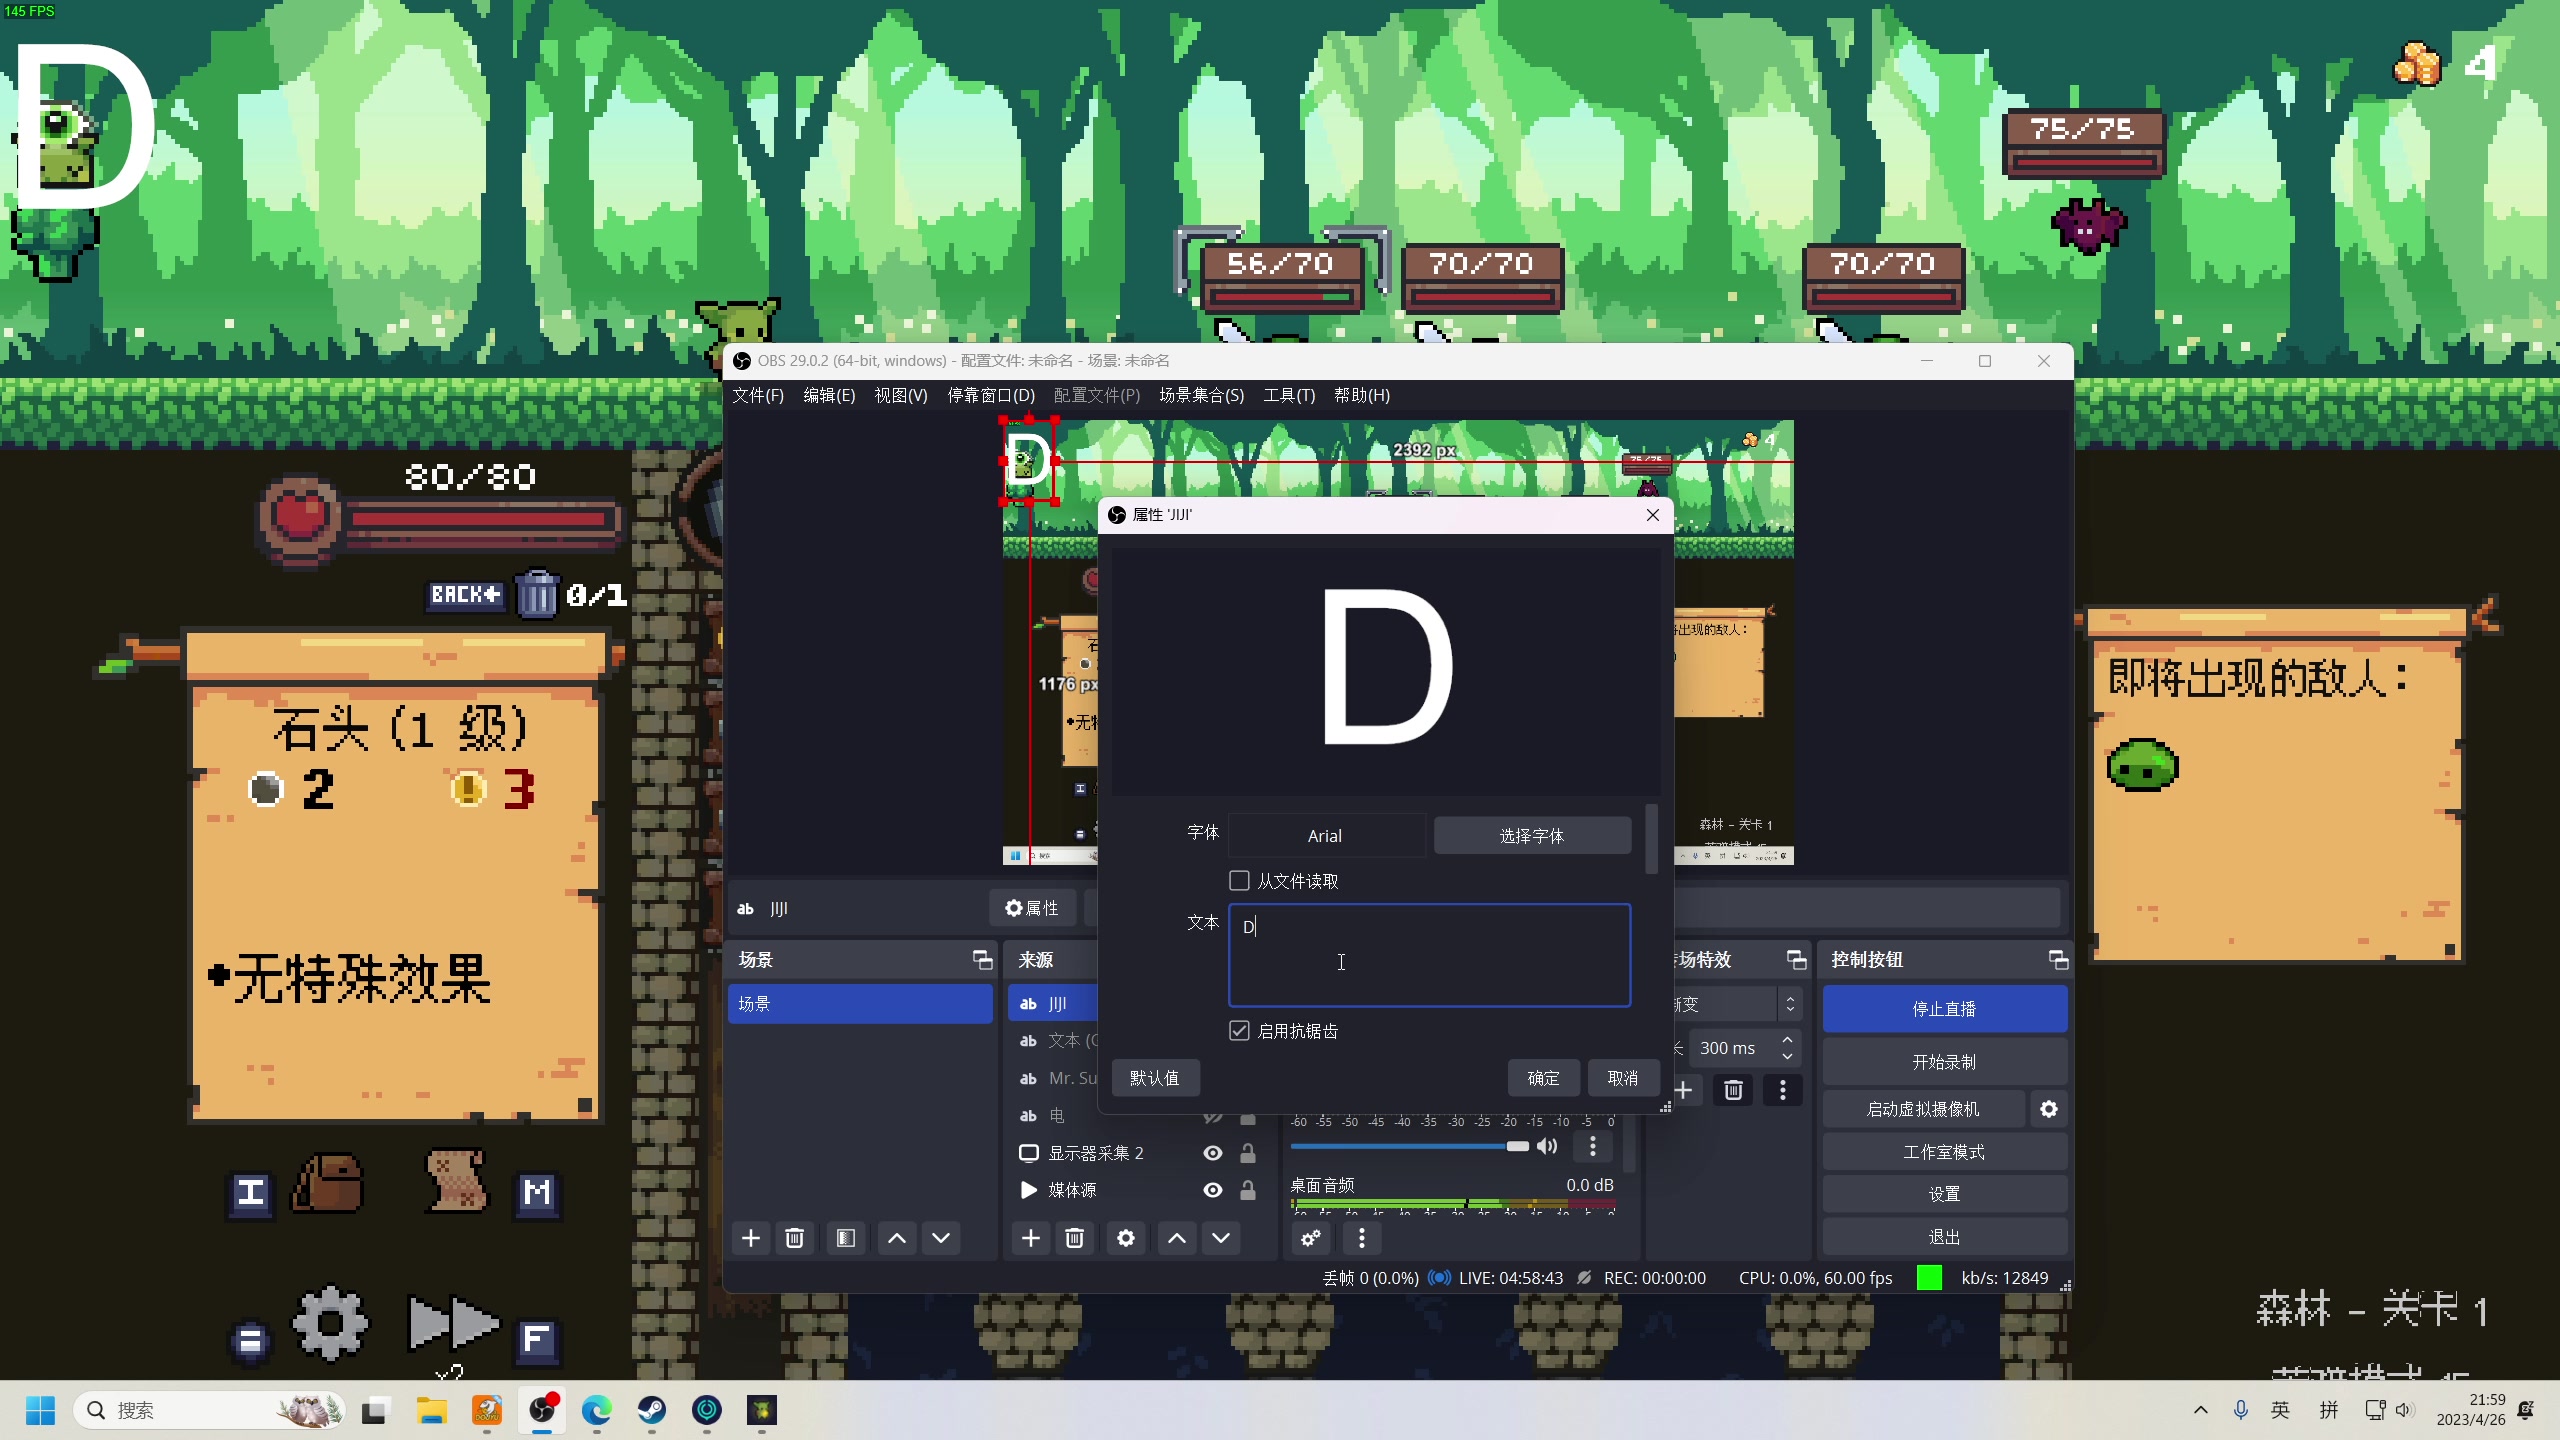
Task: Click the properties dialog vertical scrollbar
Action: [x=1651, y=838]
